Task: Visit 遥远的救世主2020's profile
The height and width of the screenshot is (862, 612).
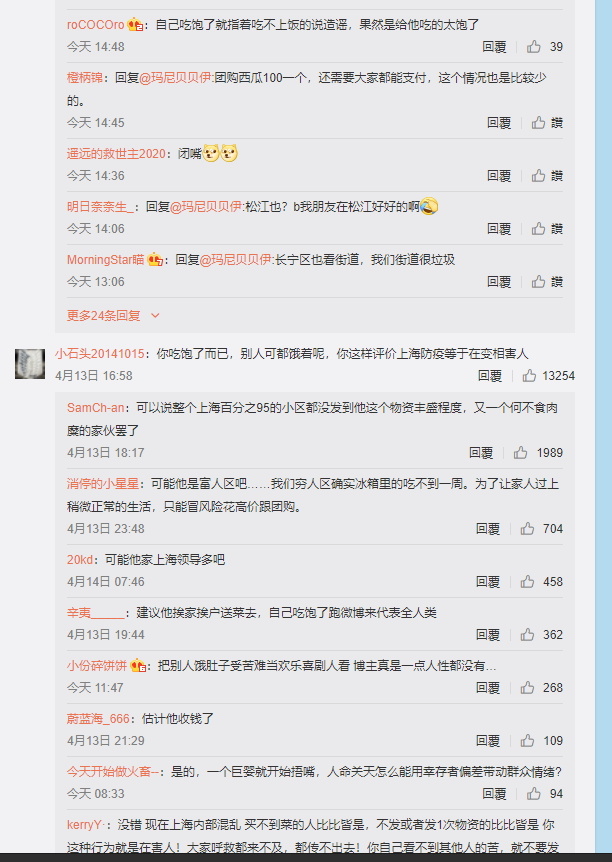Action: 116,153
